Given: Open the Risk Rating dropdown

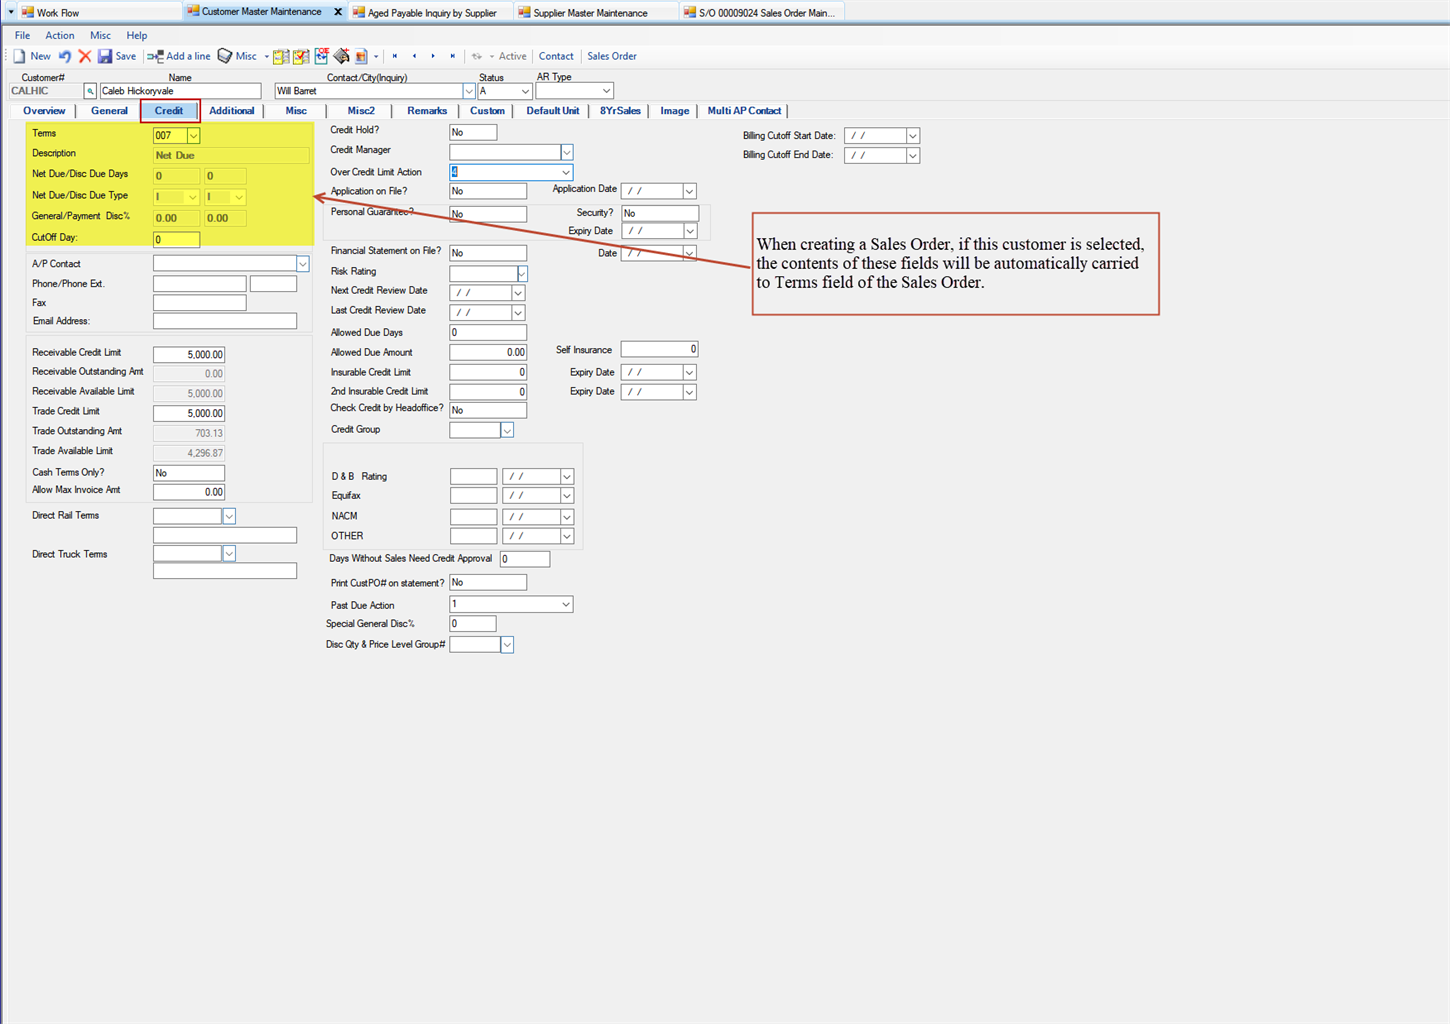Looking at the screenshot, I should tap(521, 272).
